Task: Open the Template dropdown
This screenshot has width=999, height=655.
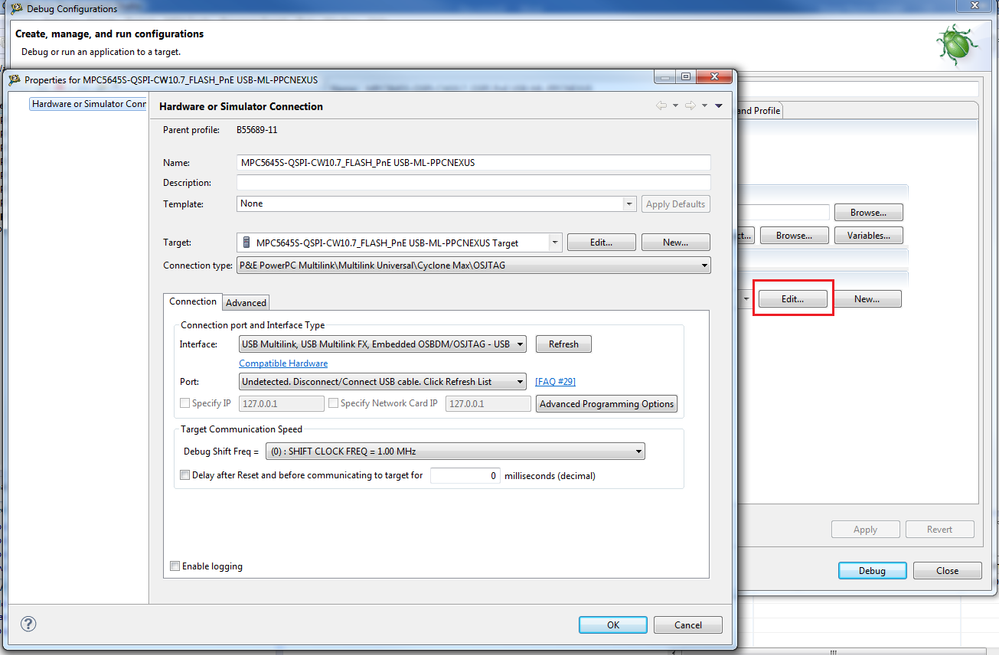Action: click(x=629, y=204)
